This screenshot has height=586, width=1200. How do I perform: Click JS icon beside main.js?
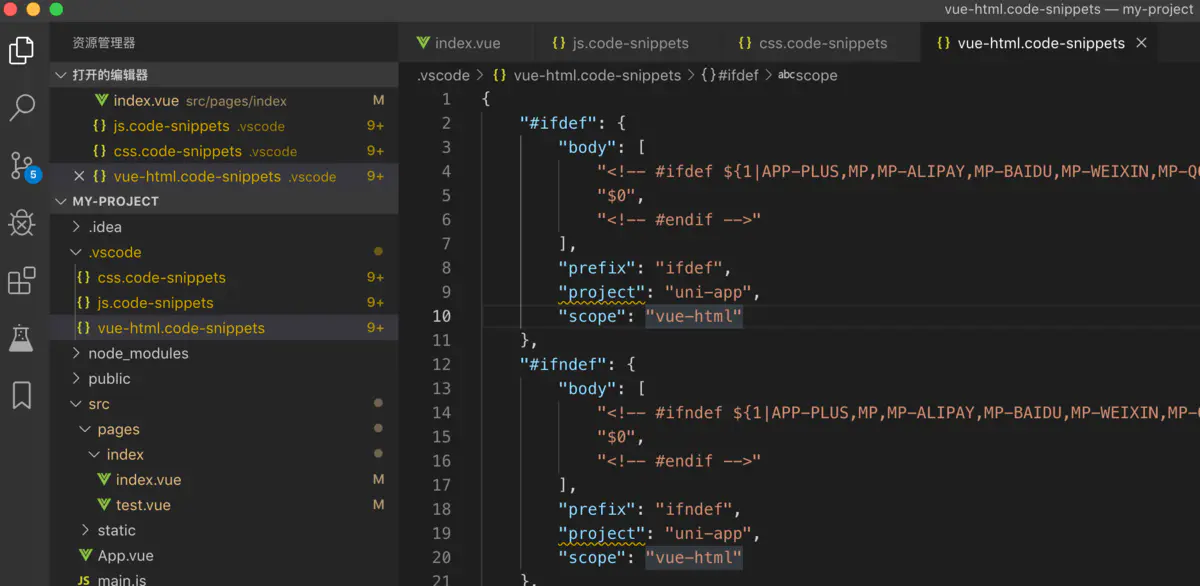pos(84,580)
